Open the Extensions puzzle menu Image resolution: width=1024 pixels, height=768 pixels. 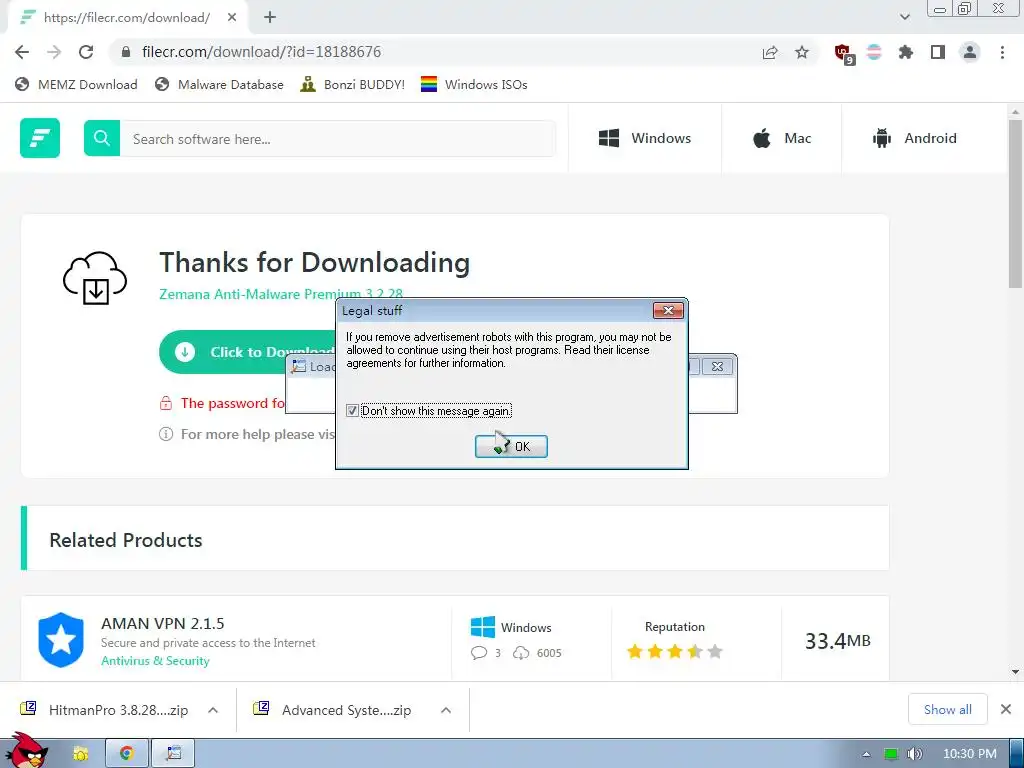point(906,52)
